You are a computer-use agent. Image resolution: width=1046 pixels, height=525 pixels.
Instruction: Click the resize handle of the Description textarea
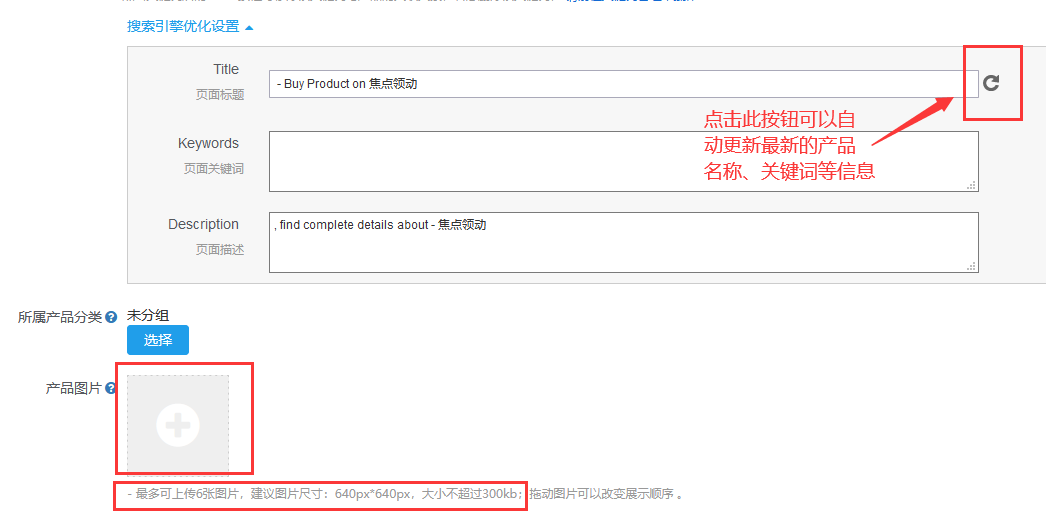coord(971,266)
